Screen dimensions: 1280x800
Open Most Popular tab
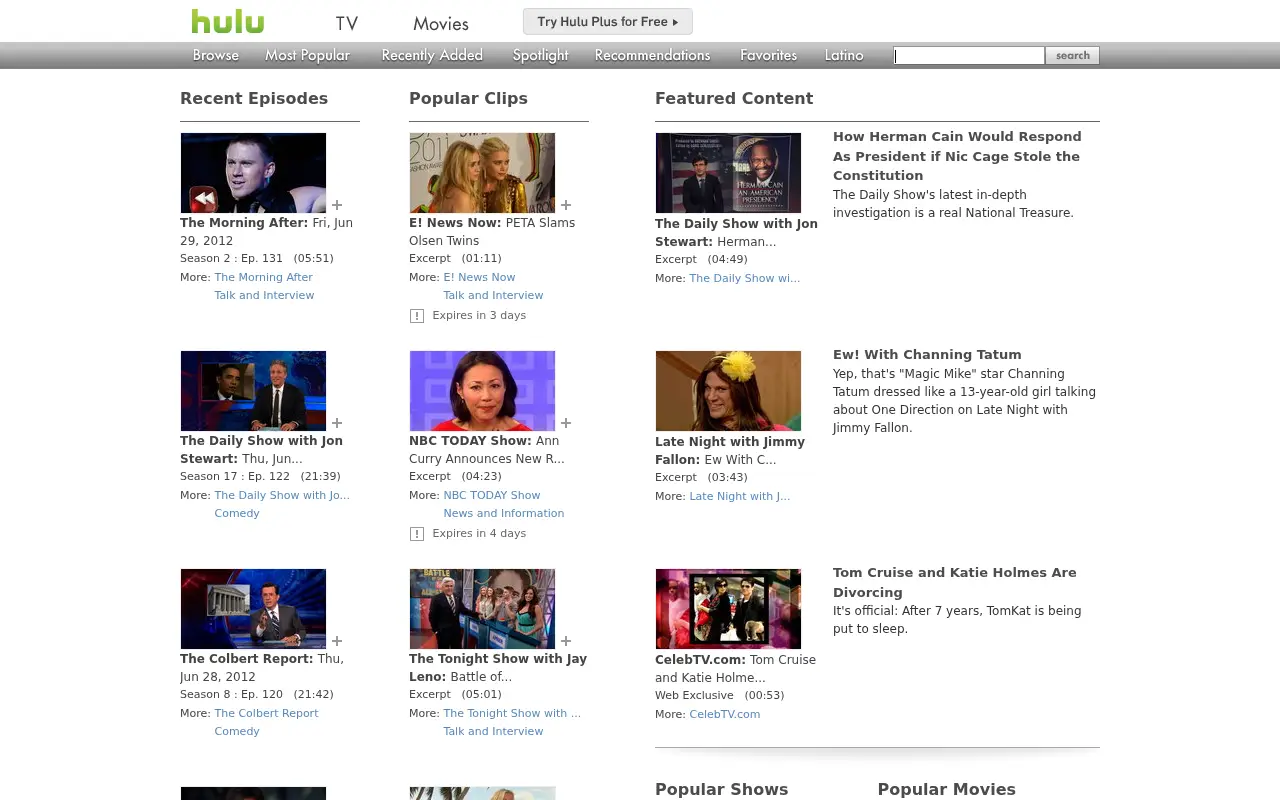pyautogui.click(x=307, y=55)
